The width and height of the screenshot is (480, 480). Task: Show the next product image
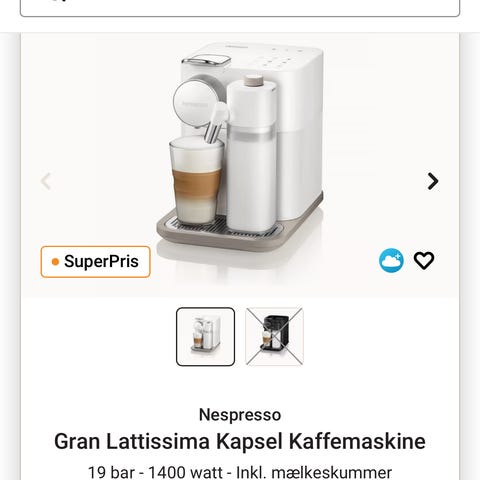(x=433, y=181)
